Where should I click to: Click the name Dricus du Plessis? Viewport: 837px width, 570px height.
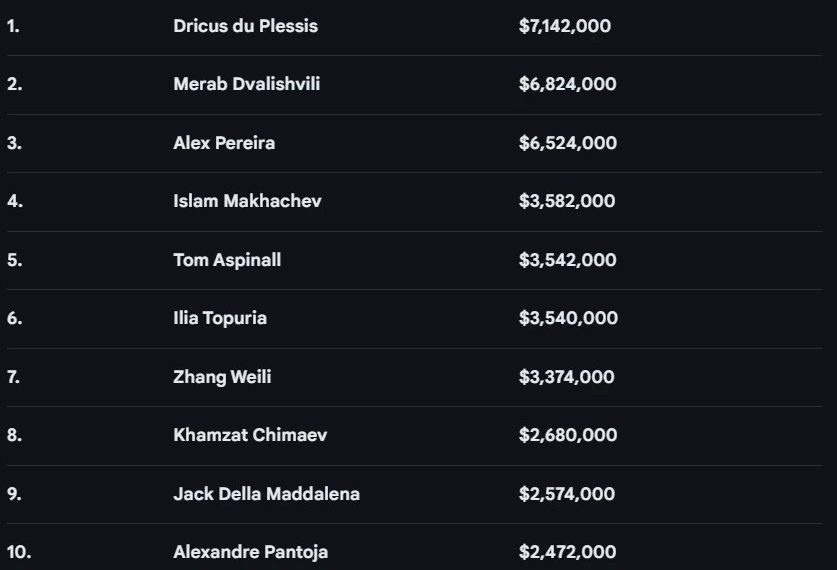point(245,26)
